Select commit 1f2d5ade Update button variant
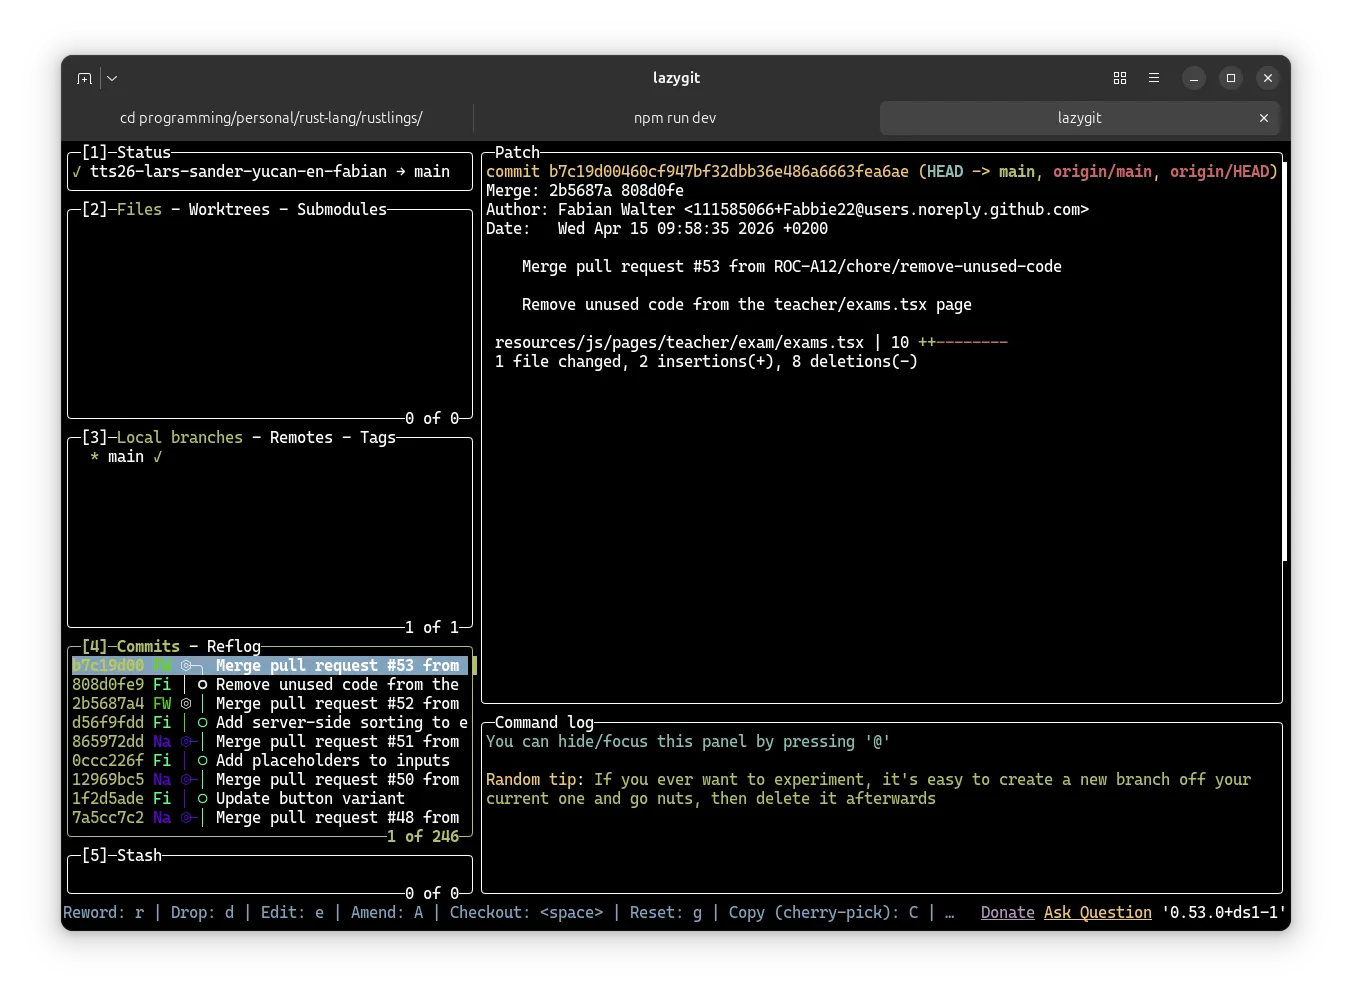Viewport: 1352px width, 998px height. pos(270,799)
